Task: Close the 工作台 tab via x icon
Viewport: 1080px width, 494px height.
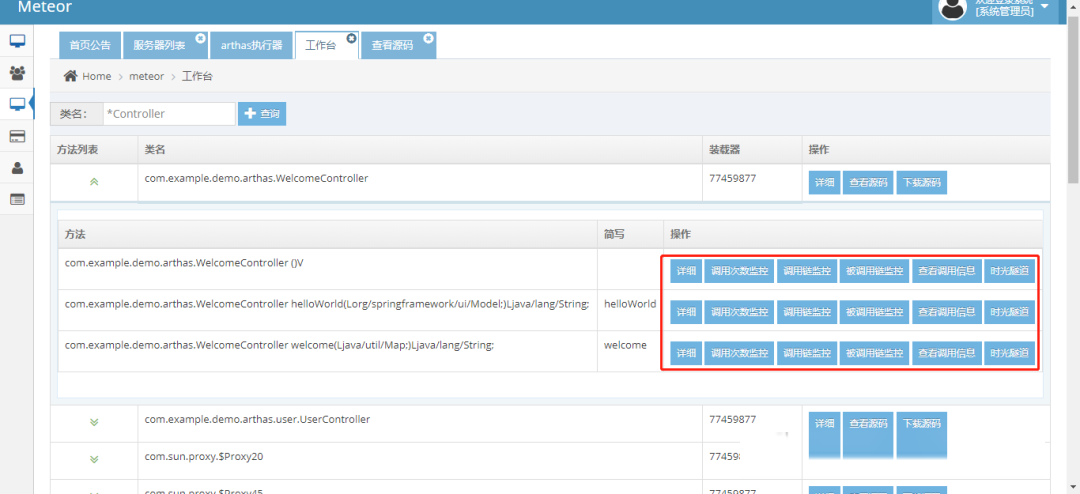Action: [351, 38]
